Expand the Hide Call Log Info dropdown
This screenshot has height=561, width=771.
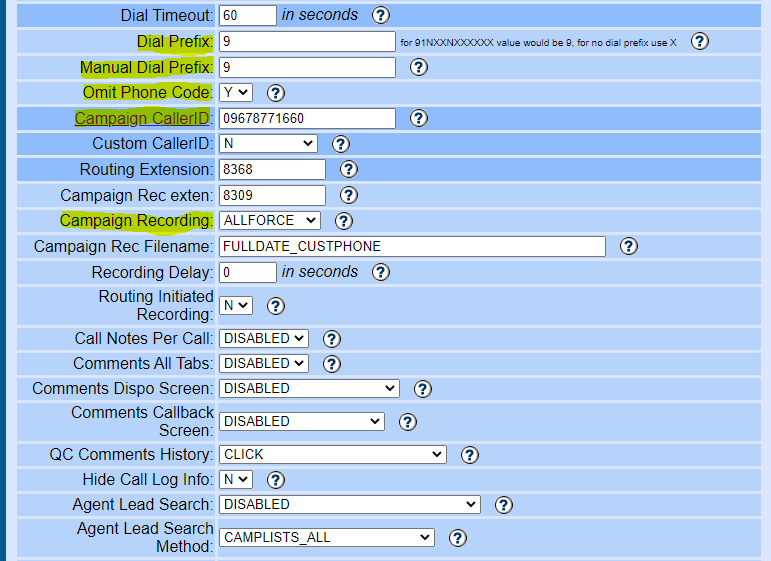[x=236, y=479]
